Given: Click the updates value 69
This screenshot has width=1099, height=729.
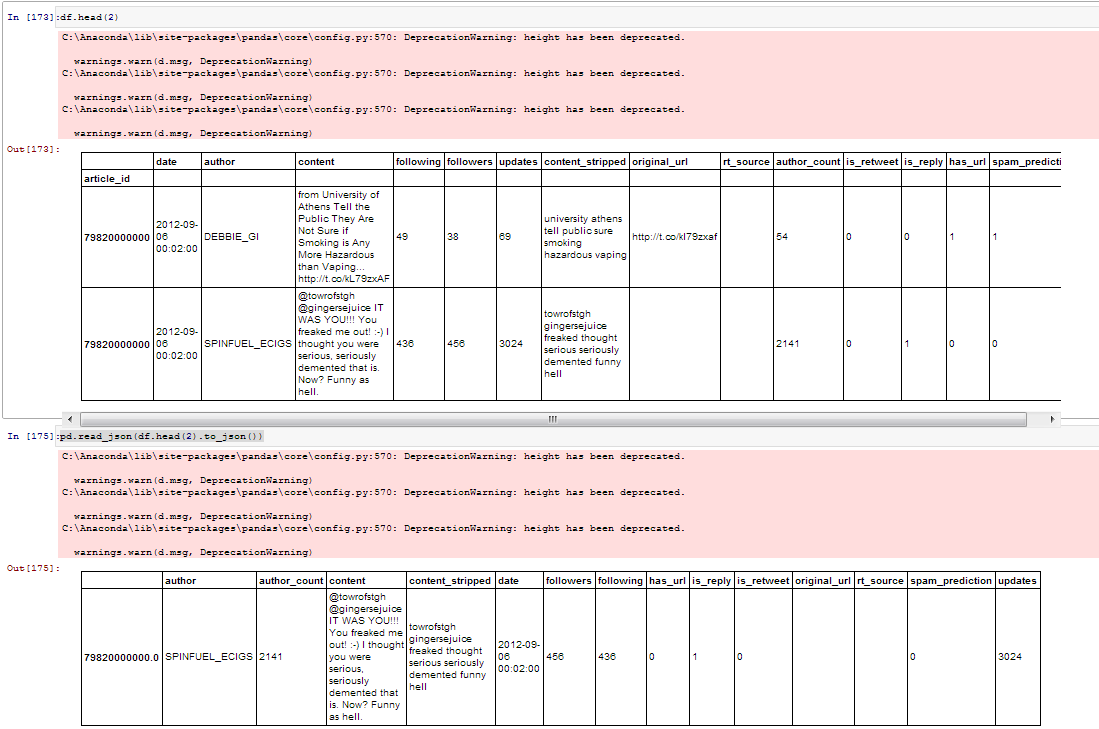Looking at the screenshot, I should 519,237.
